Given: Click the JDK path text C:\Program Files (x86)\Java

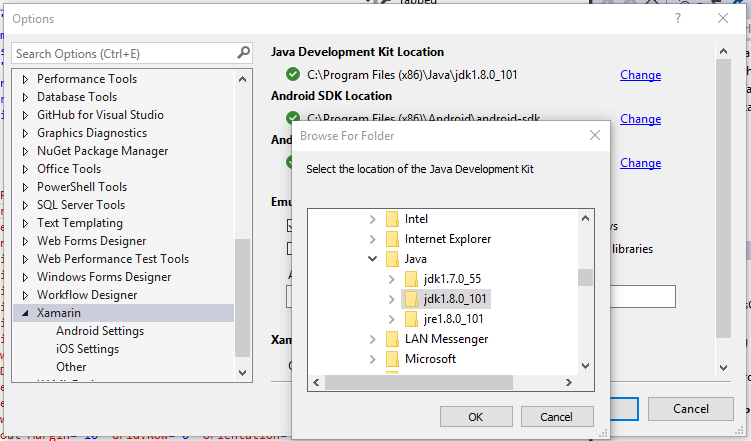Looking at the screenshot, I should pyautogui.click(x=412, y=75).
